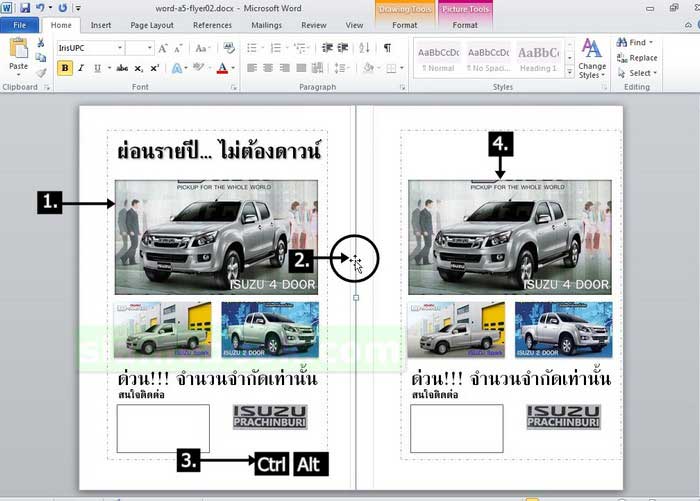Apply the Heading 1 style
700x501 pixels.
[538, 59]
